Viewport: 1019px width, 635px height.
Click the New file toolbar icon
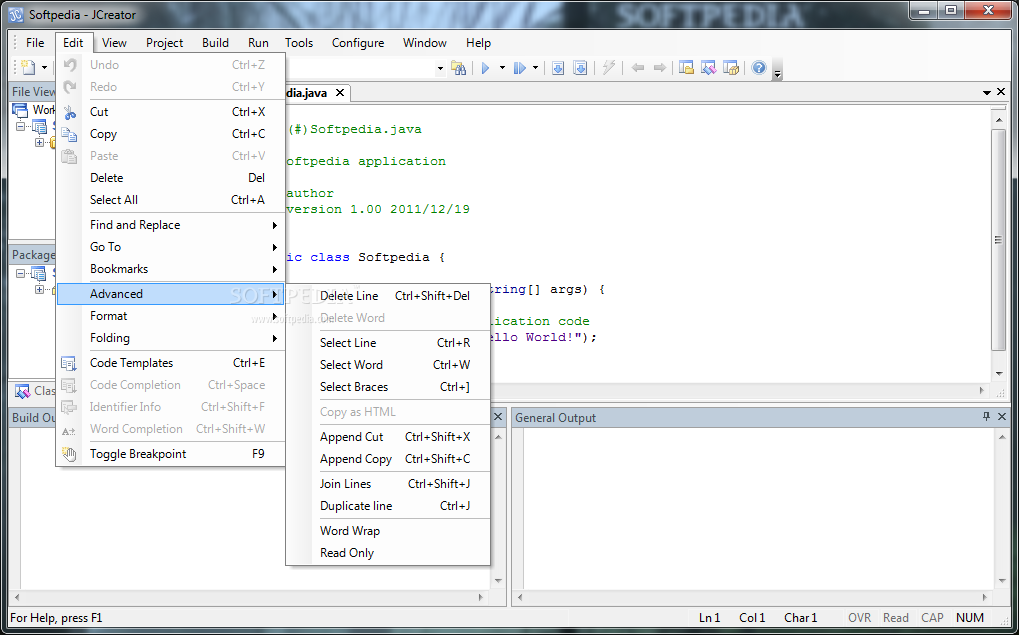coord(27,67)
